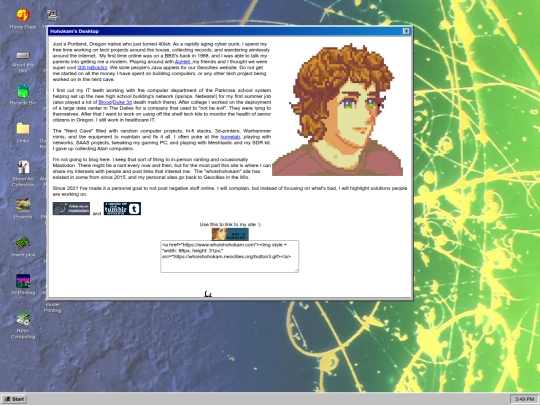This screenshot has width=540, height=405.
Task: Click the tumblr badge button
Action: pyautogui.click(x=122, y=209)
